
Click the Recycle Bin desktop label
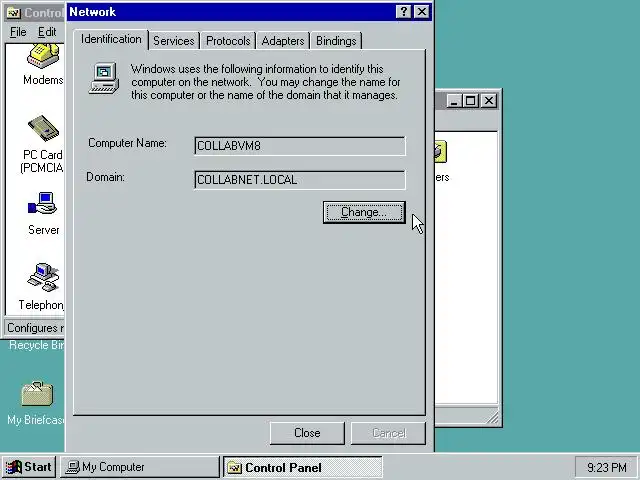coord(37,345)
